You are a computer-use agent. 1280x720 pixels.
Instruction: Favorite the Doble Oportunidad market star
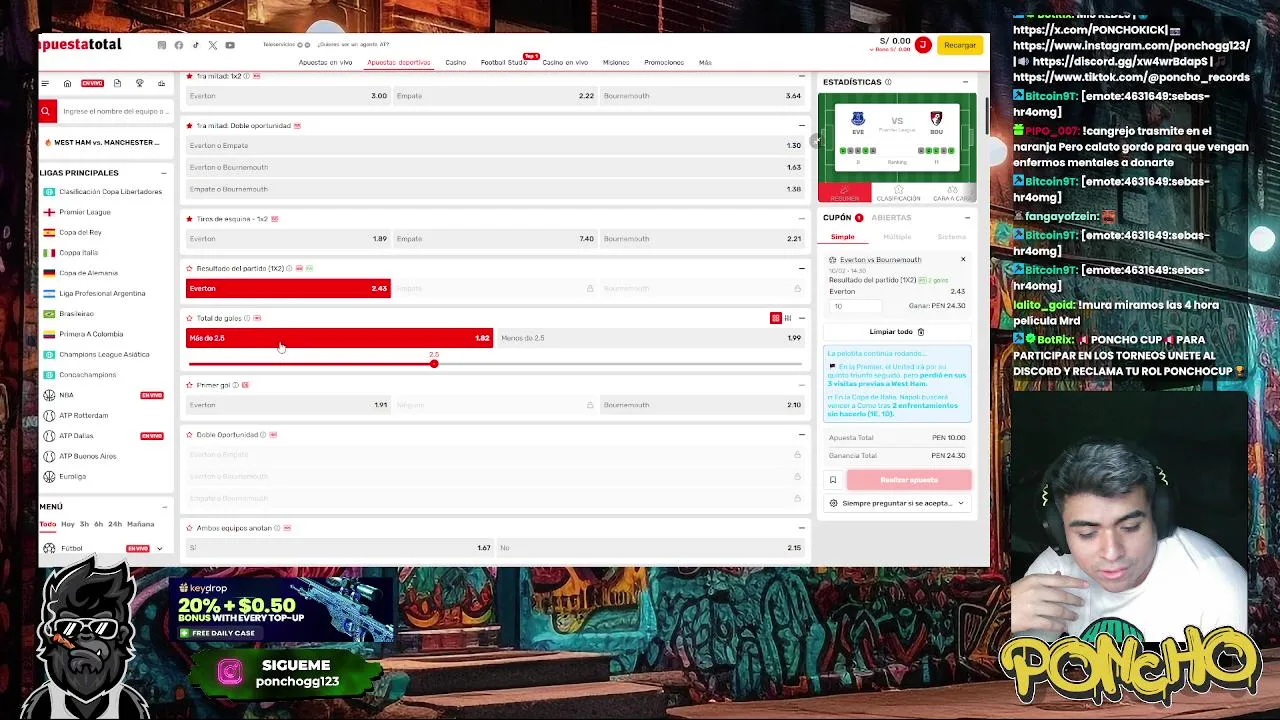pyautogui.click(x=189, y=435)
